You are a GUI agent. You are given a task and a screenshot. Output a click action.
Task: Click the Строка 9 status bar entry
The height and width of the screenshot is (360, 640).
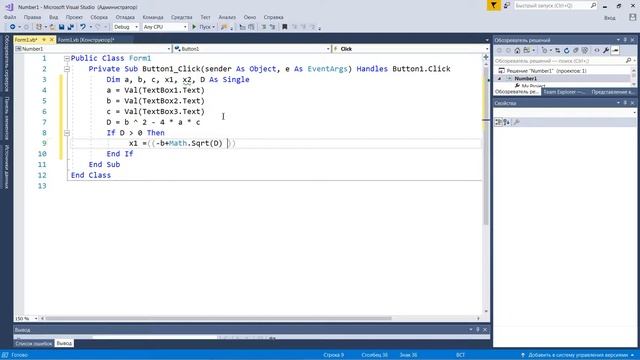pyautogui.click(x=333, y=355)
